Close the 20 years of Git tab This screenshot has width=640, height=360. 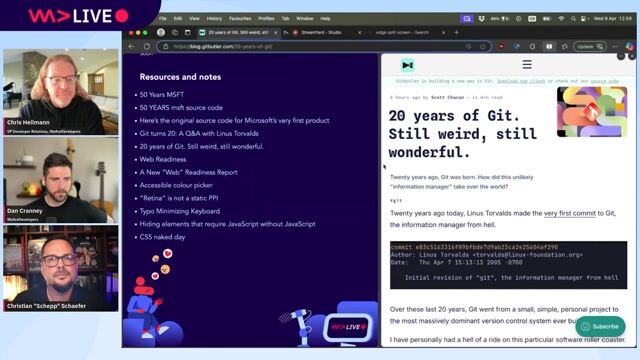coord(276,33)
